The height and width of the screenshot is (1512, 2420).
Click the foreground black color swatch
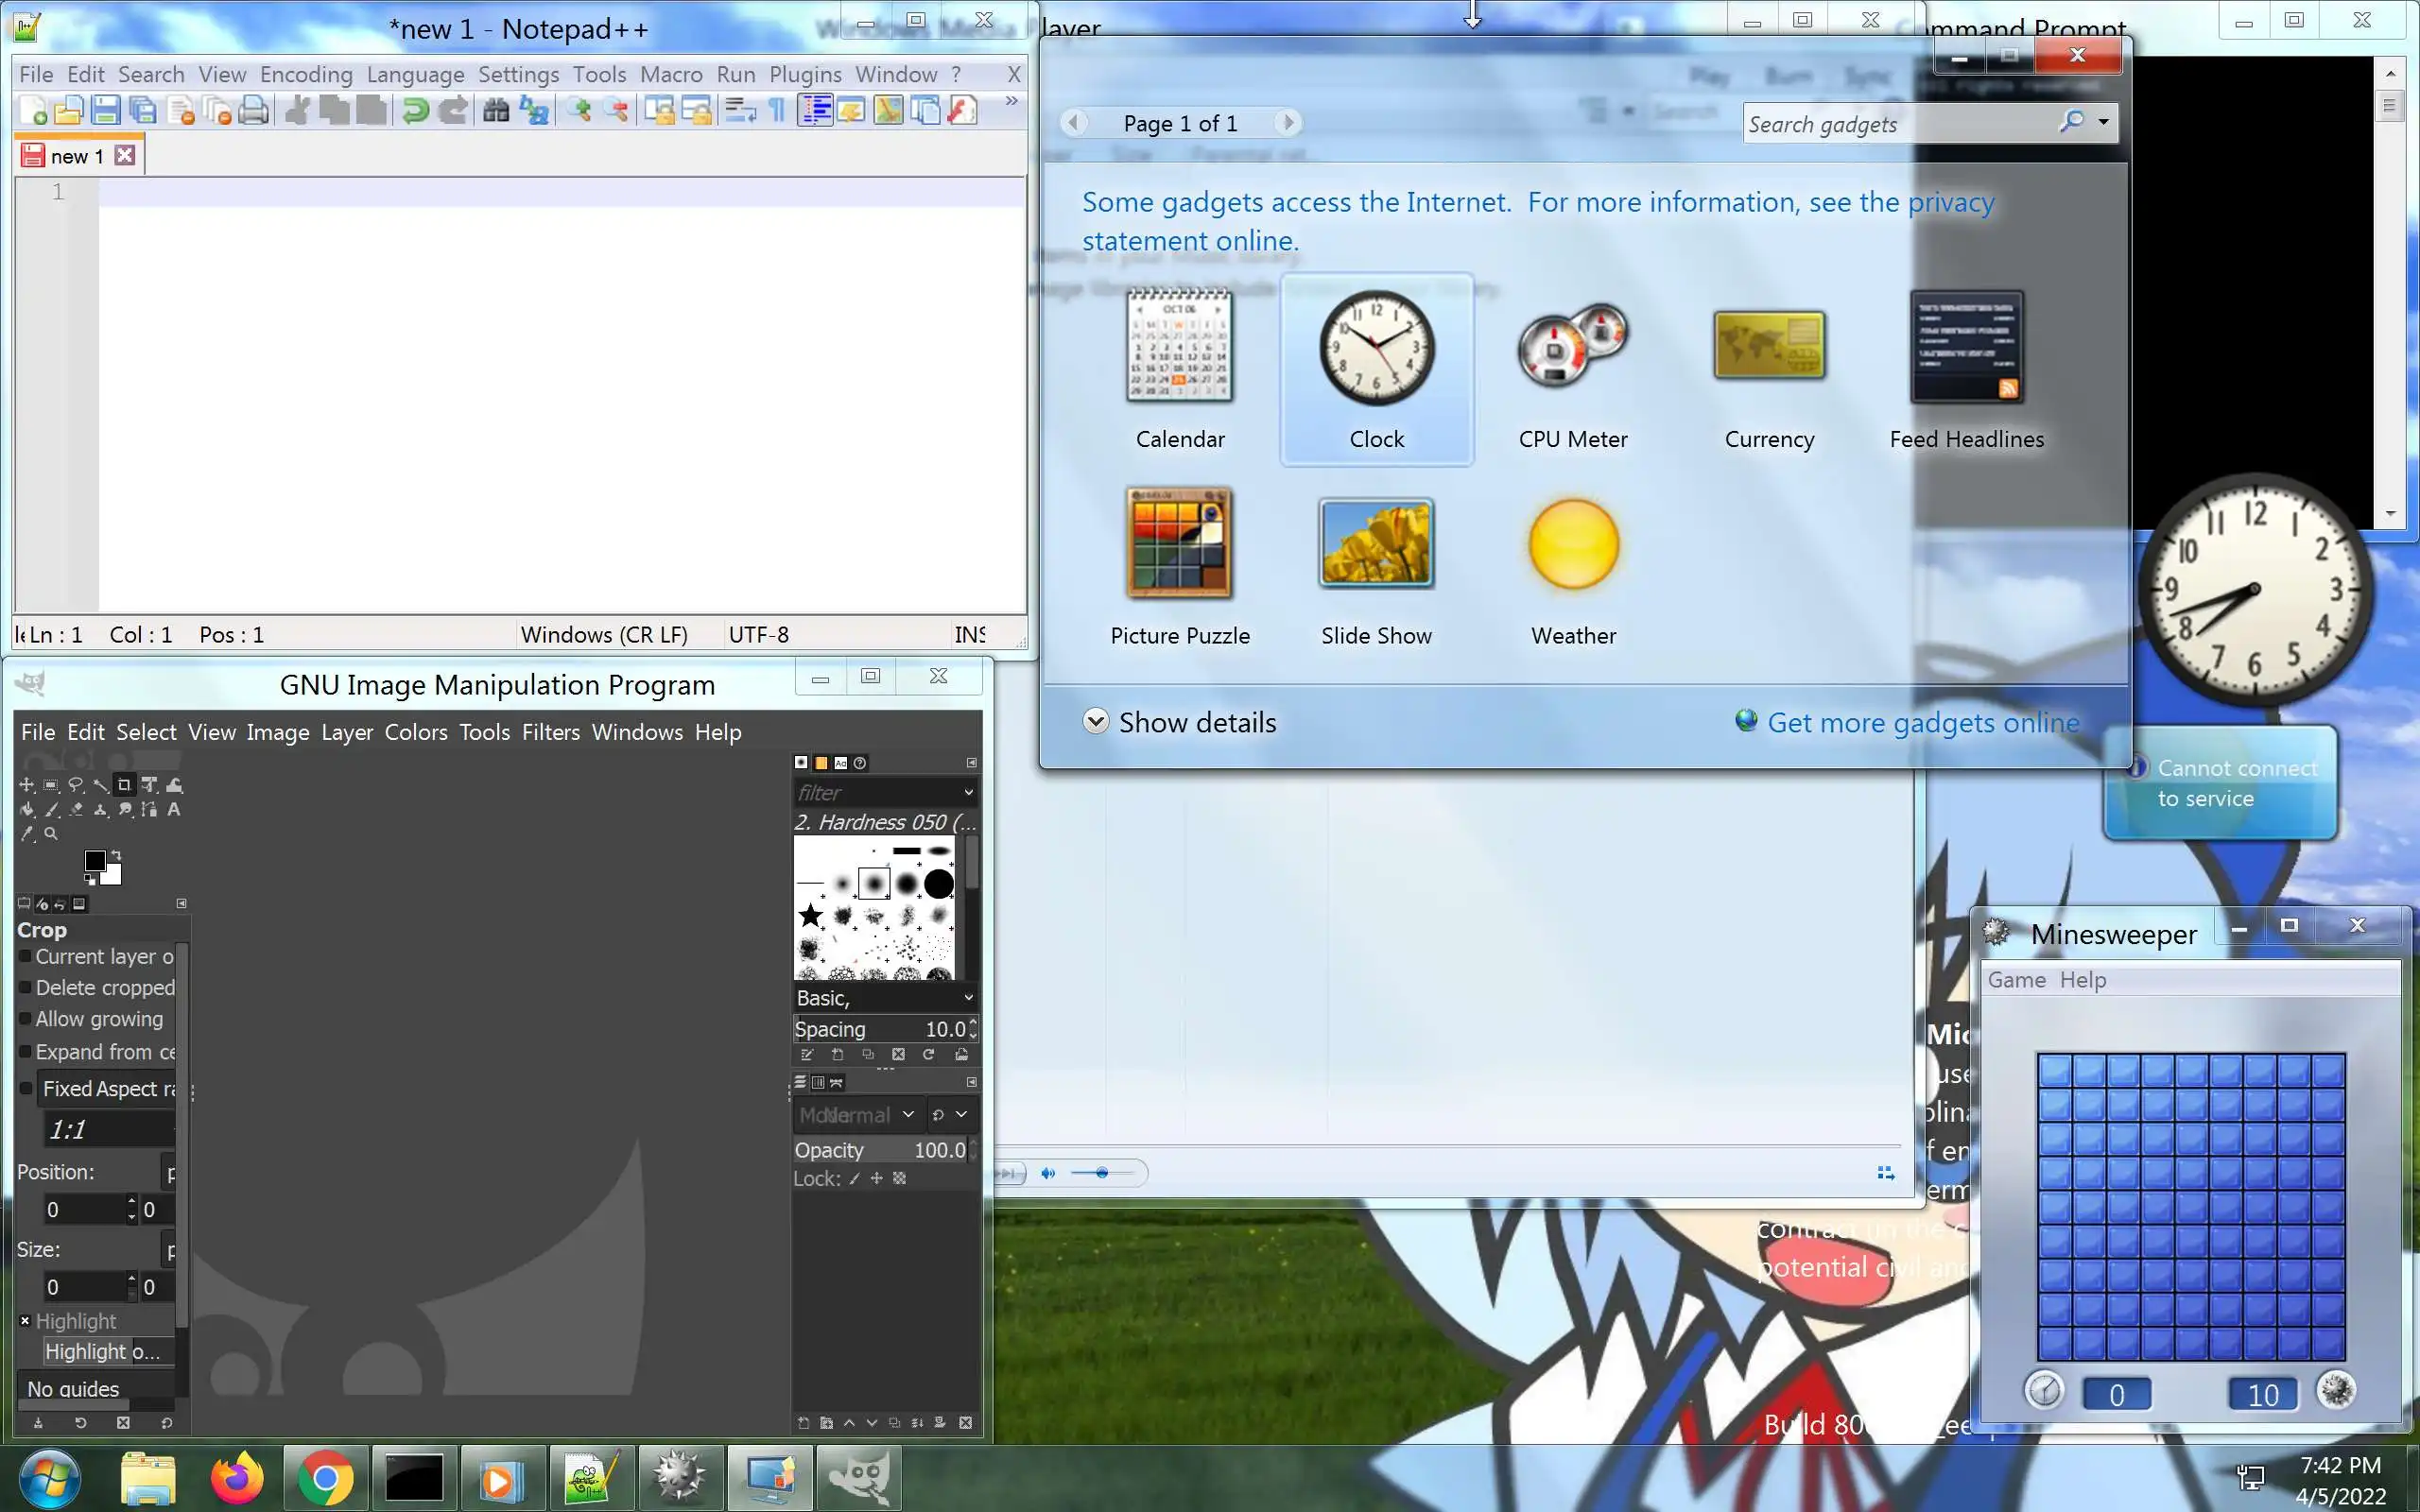tap(95, 861)
